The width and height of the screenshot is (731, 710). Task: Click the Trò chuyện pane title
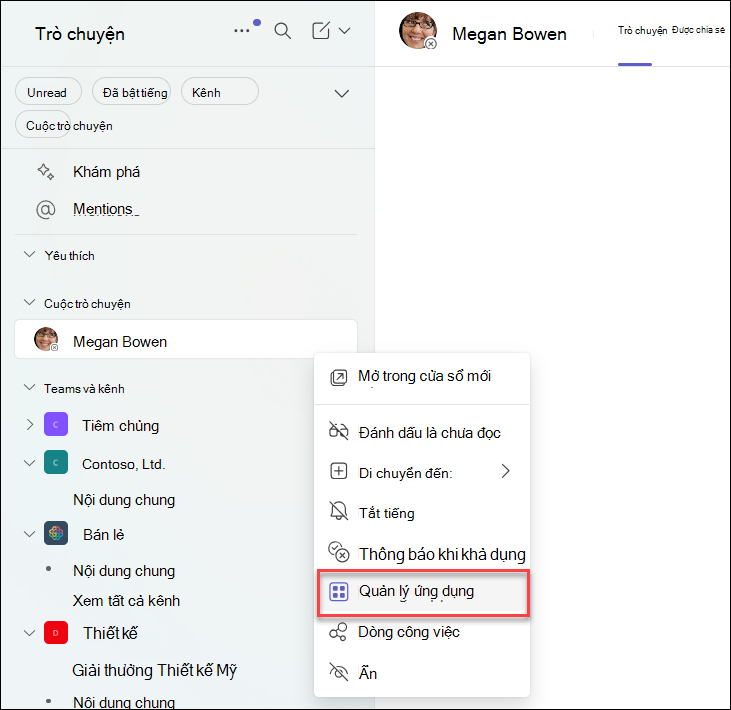[80, 34]
